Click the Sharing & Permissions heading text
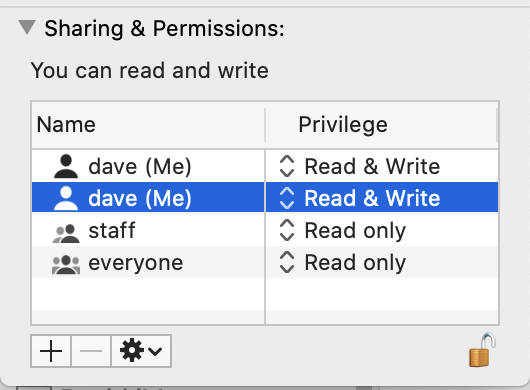 (x=165, y=28)
